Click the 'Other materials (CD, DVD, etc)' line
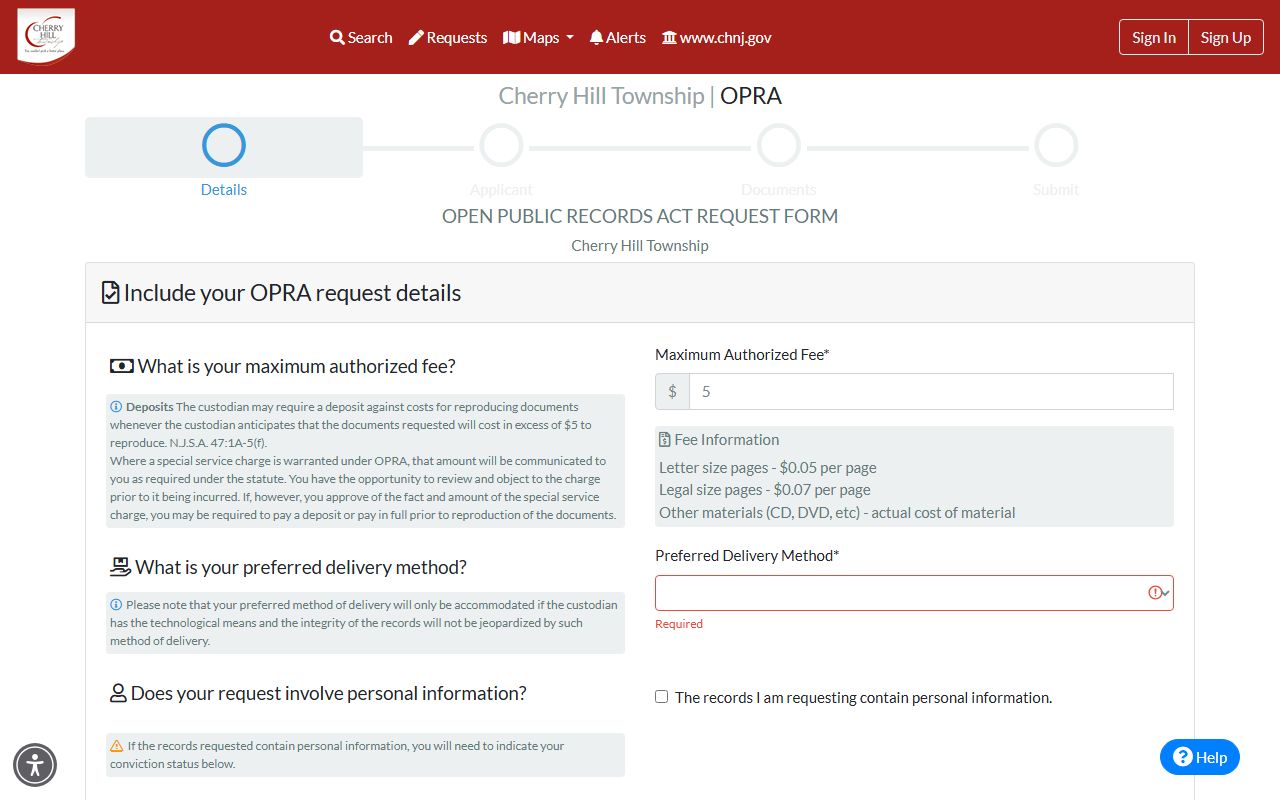Screen dimensions: 1280x800 tap(837, 513)
